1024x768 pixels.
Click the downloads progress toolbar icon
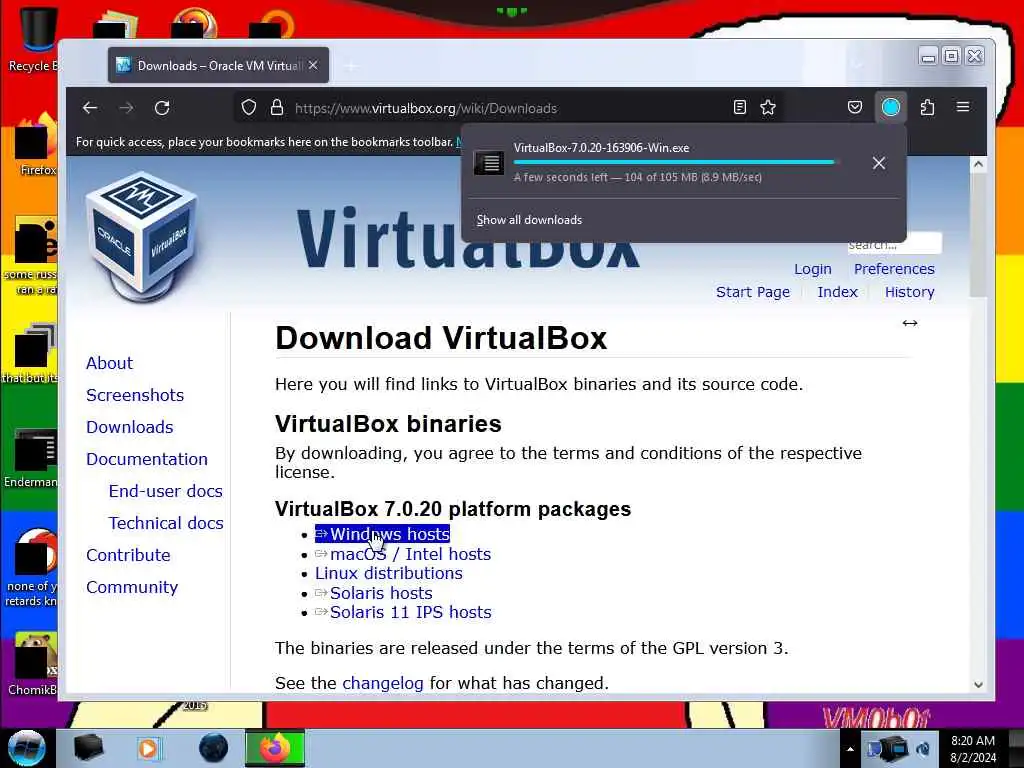pyautogui.click(x=891, y=107)
